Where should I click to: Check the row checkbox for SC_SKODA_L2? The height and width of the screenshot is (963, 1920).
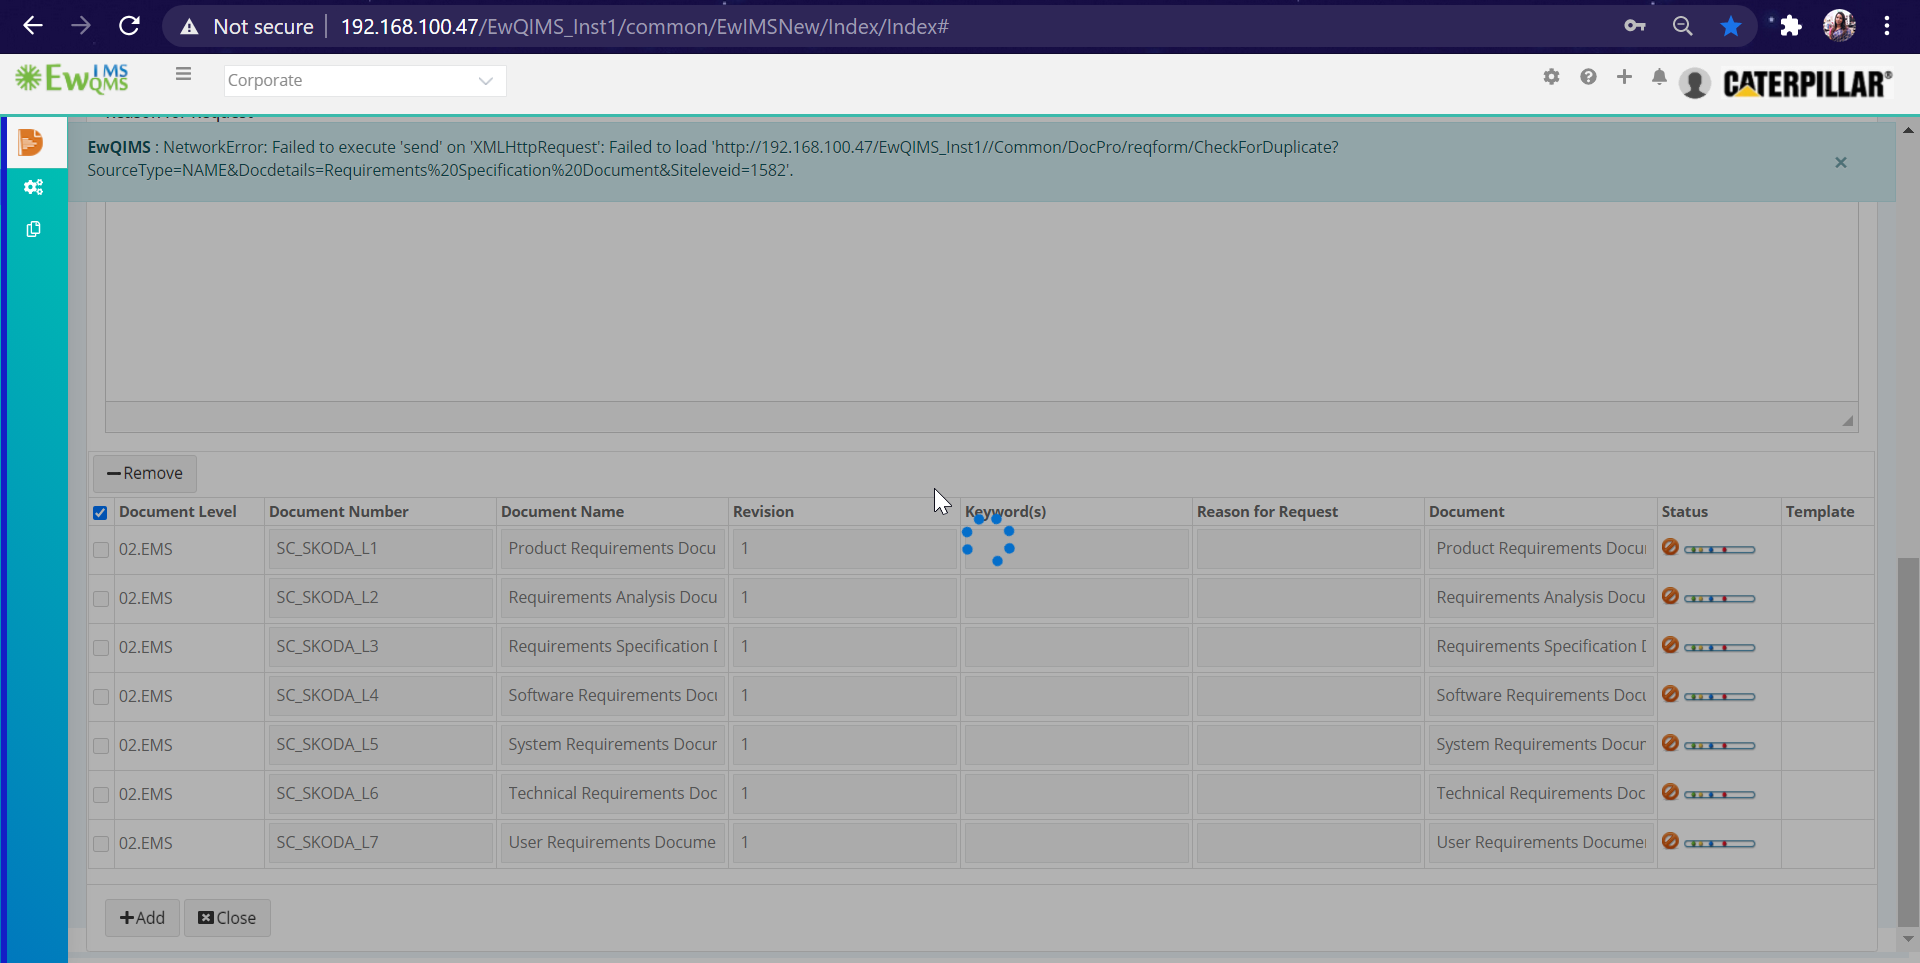101,599
